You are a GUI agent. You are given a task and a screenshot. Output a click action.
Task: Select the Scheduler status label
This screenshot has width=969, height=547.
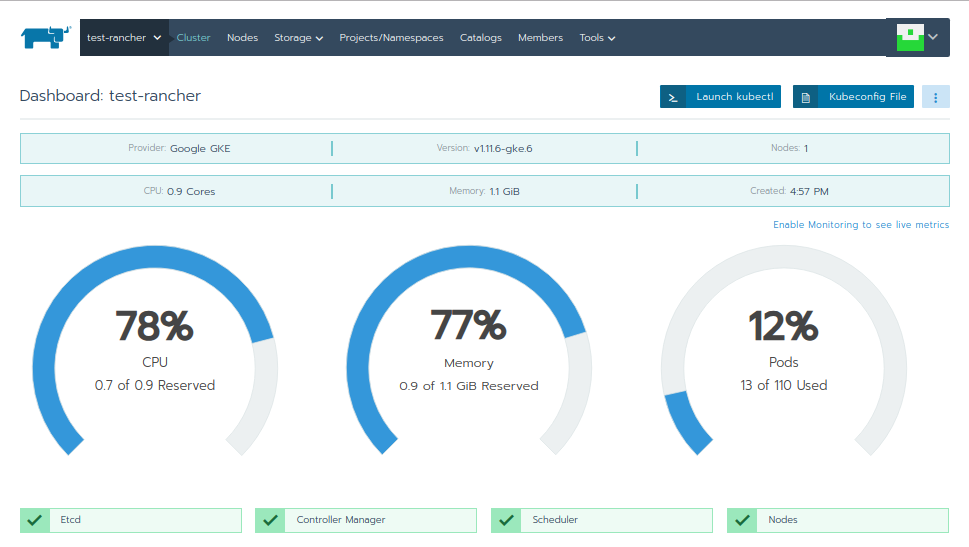(x=555, y=520)
